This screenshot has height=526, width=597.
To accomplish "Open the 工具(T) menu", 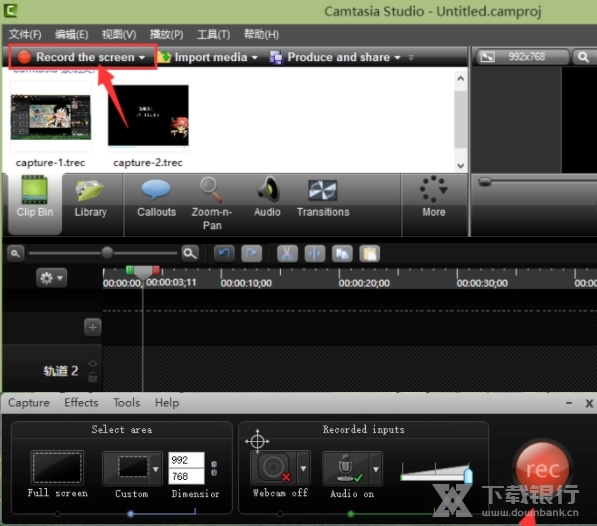I will 214,35.
